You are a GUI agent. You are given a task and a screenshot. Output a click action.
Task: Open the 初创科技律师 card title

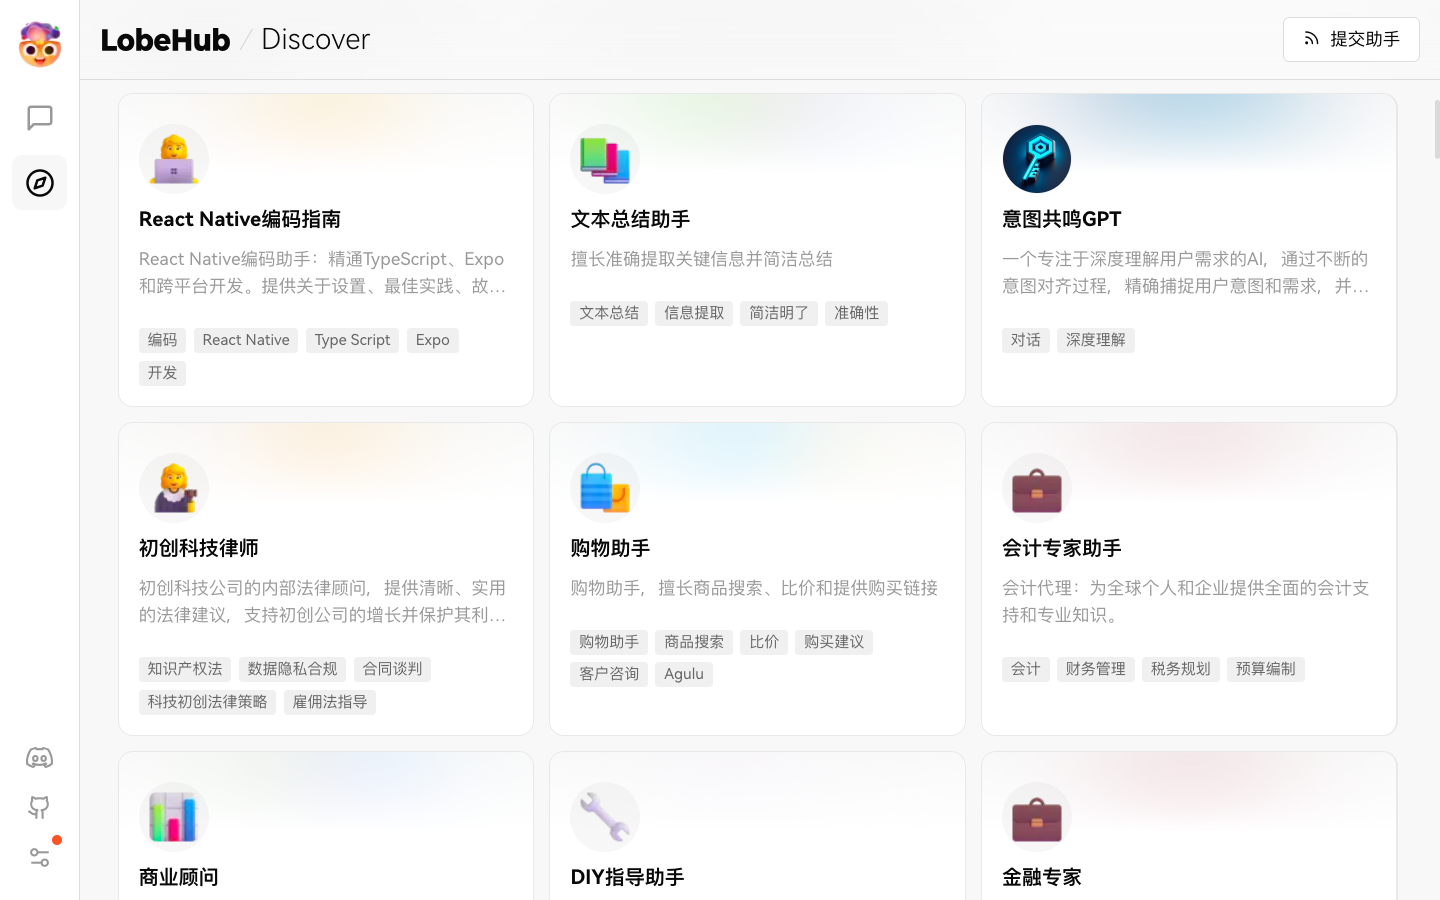(x=199, y=548)
